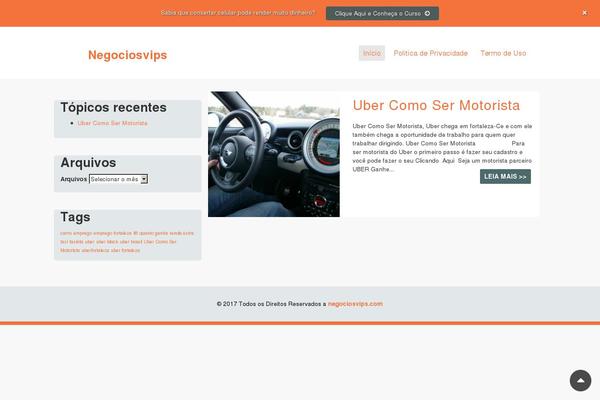Close the orange promo banner
Screen dimensions: 600x400
(584, 13)
